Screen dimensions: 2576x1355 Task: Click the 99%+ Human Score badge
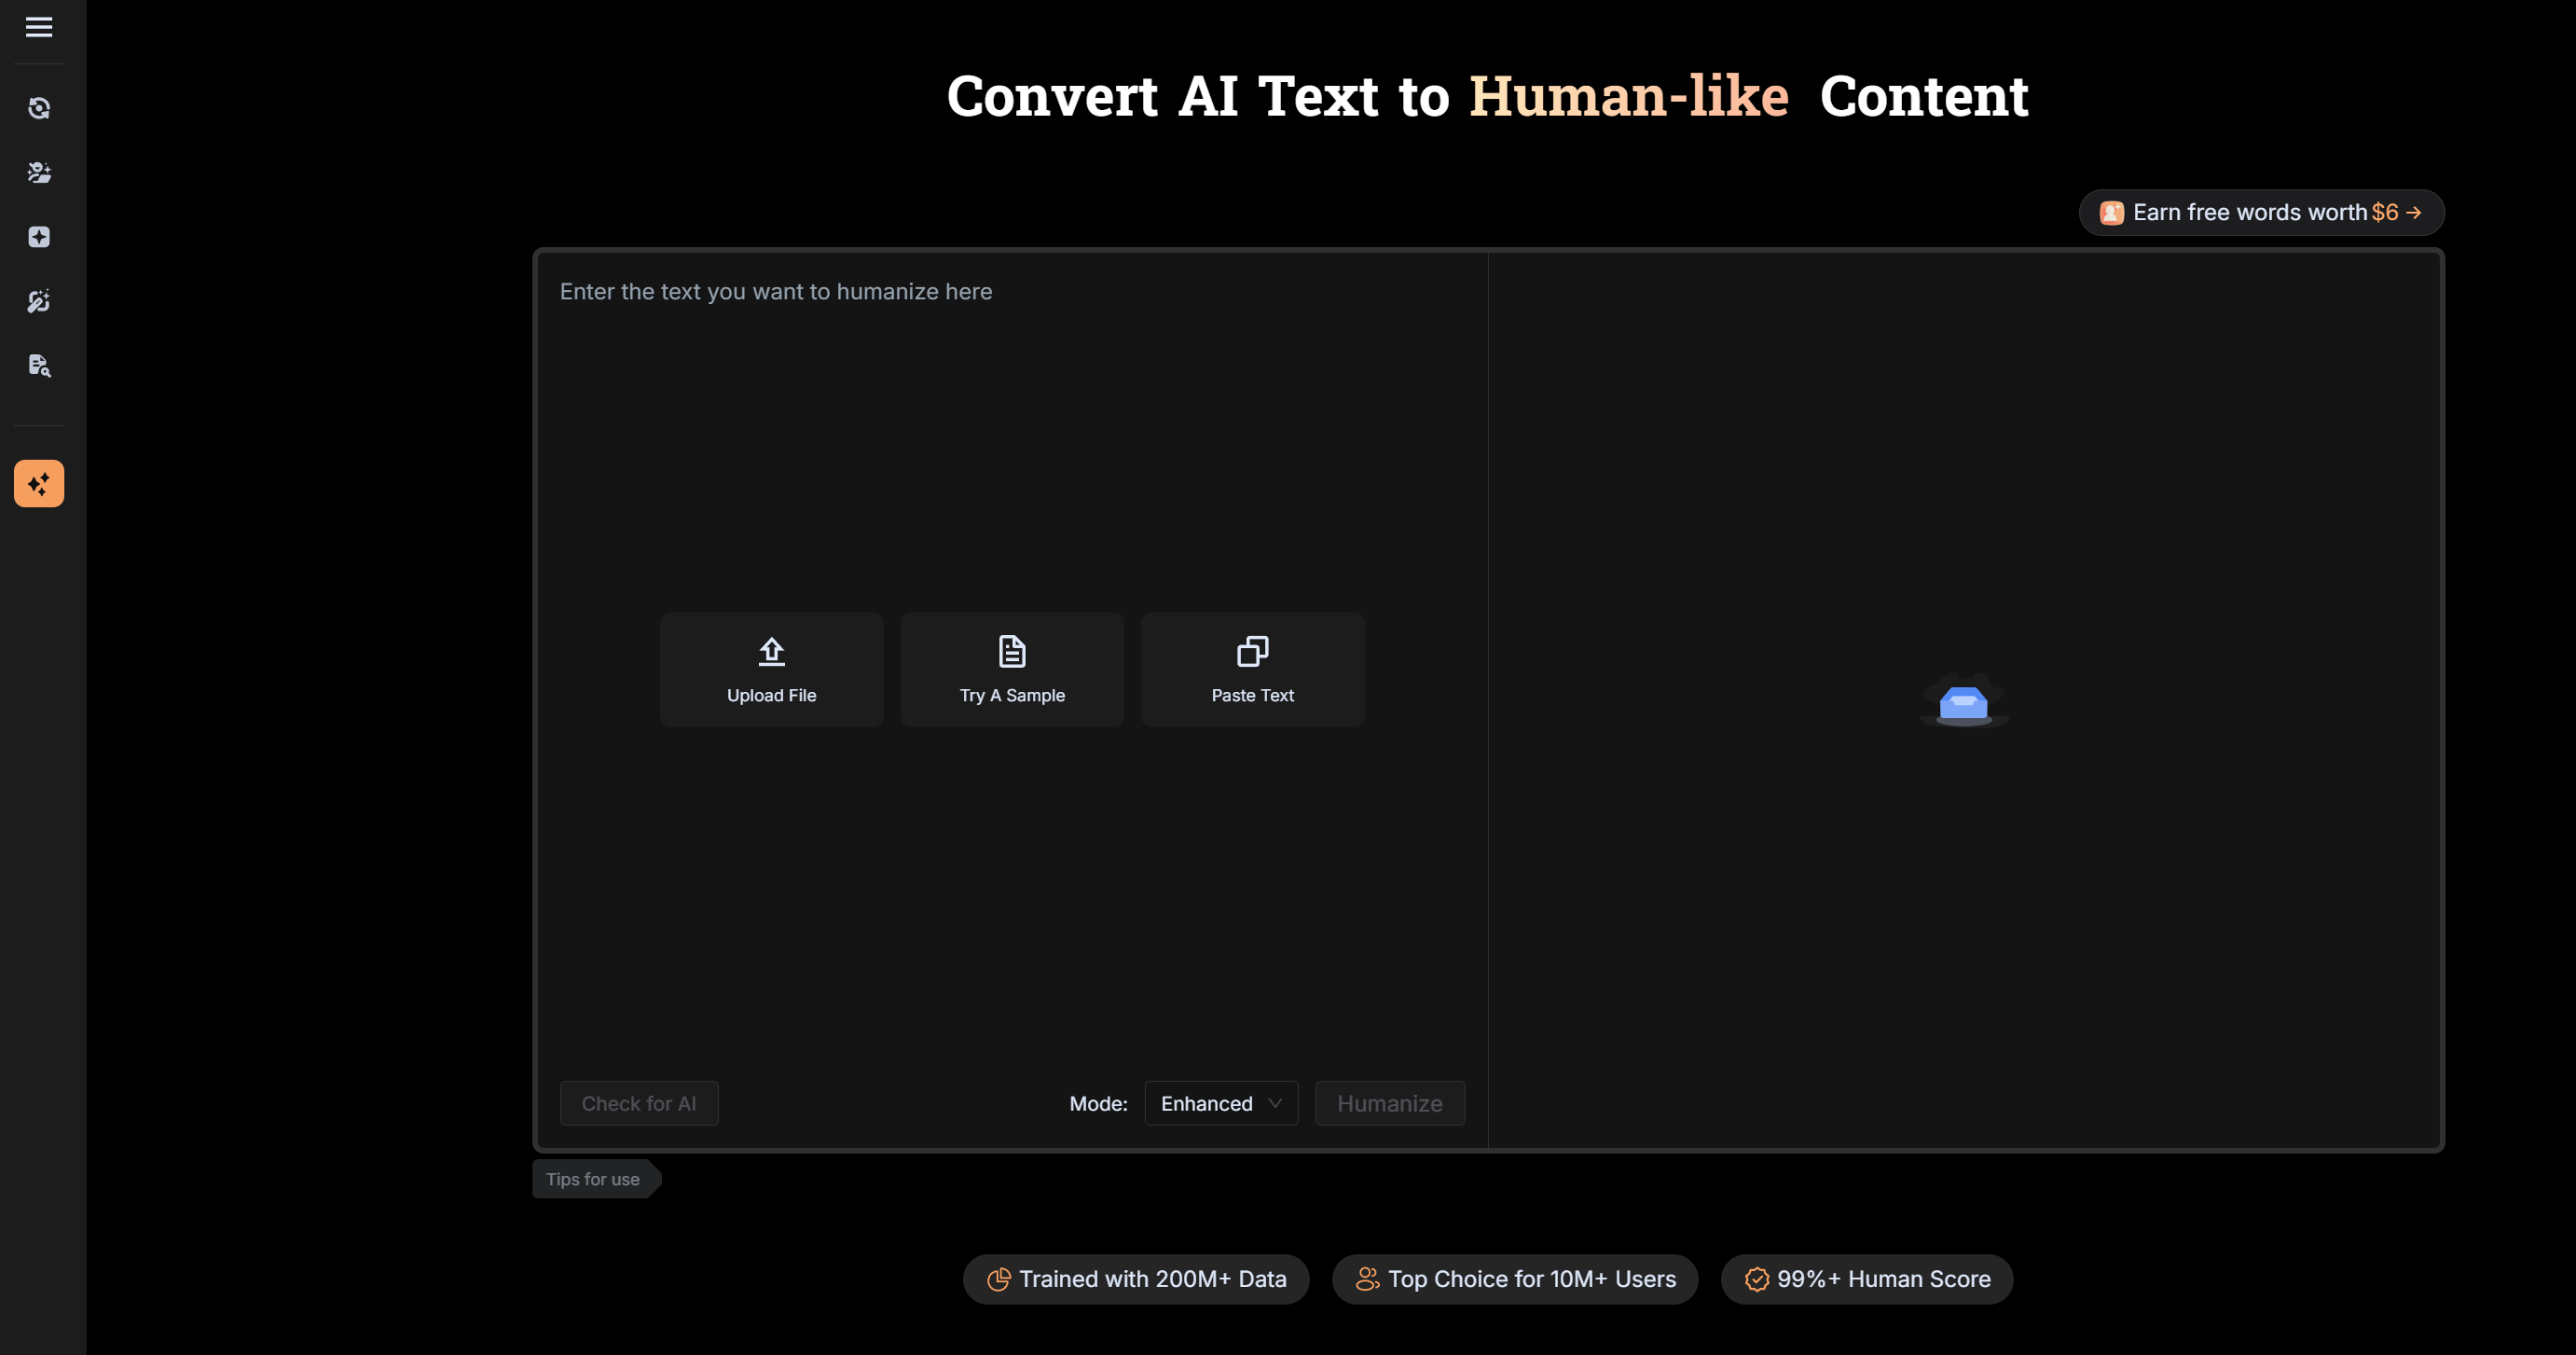point(1866,1279)
